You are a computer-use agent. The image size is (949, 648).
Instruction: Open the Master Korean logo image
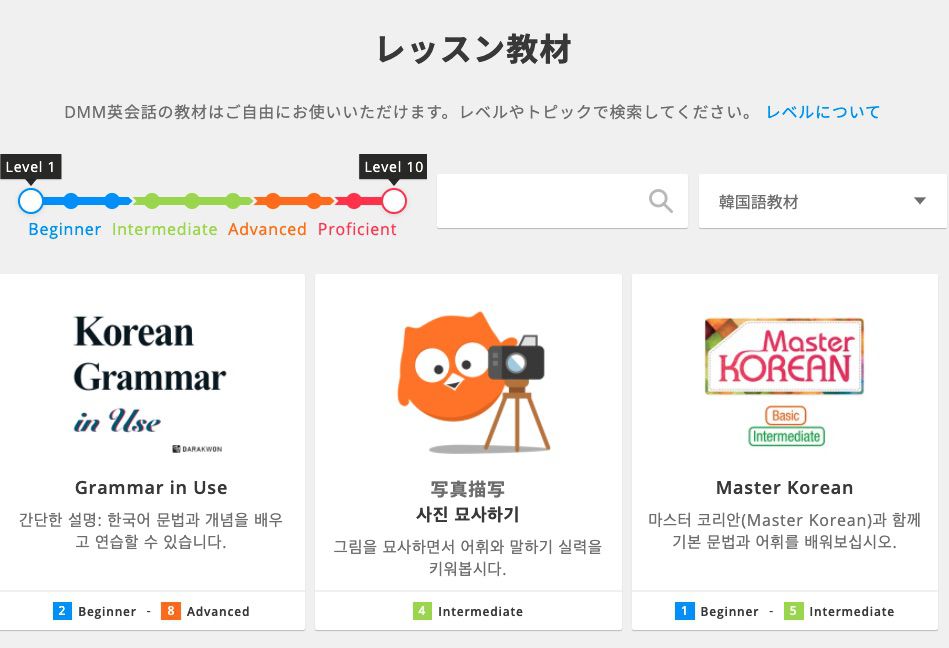click(784, 382)
